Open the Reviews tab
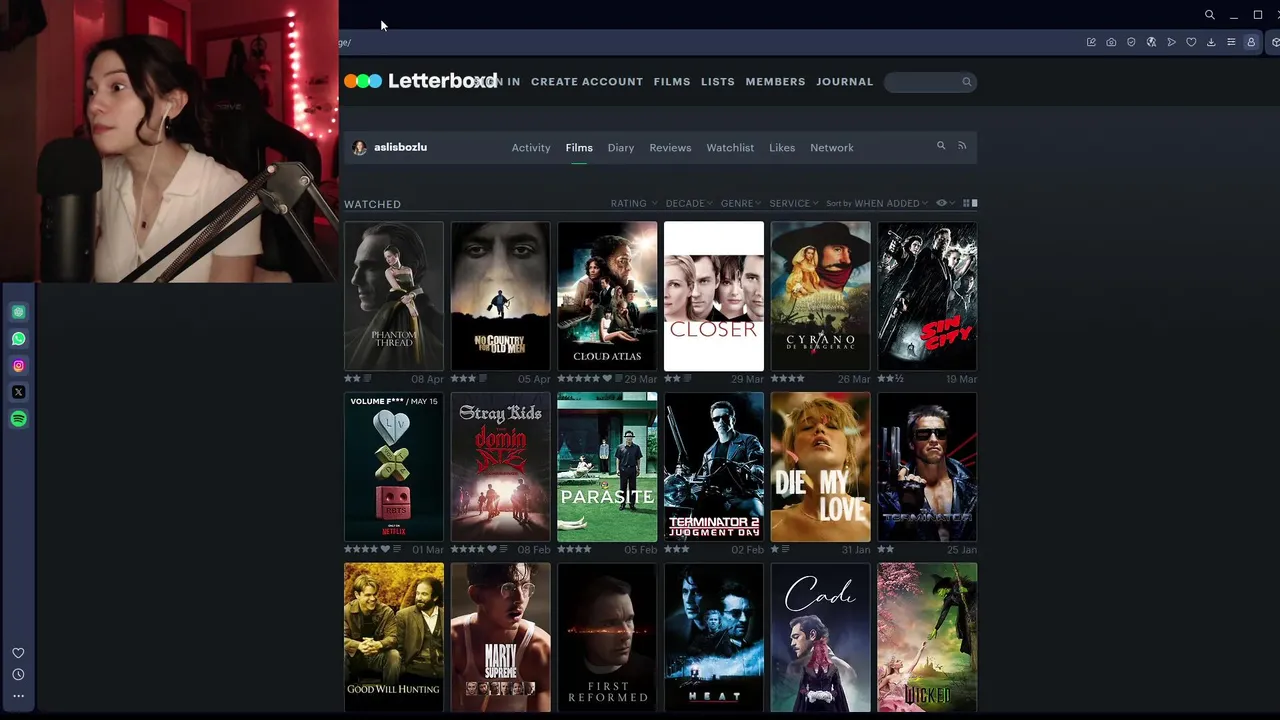The width and height of the screenshot is (1280, 720). 670,148
